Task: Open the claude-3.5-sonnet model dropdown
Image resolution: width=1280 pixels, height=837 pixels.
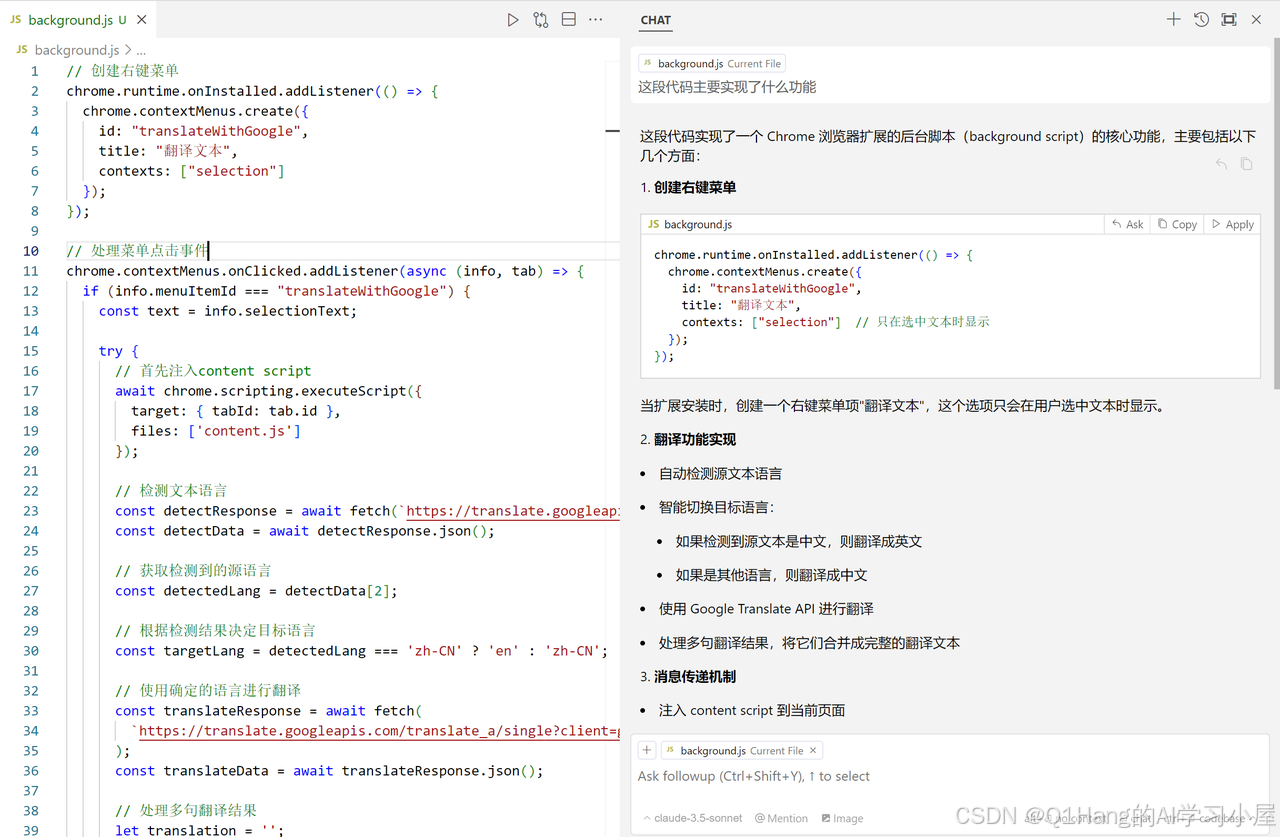Action: click(x=692, y=818)
